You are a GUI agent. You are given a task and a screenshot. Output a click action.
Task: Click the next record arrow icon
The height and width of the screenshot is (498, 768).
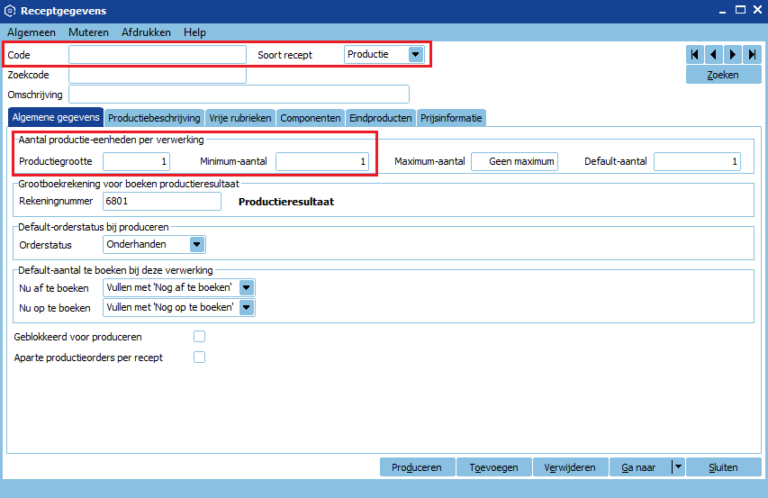coord(732,54)
